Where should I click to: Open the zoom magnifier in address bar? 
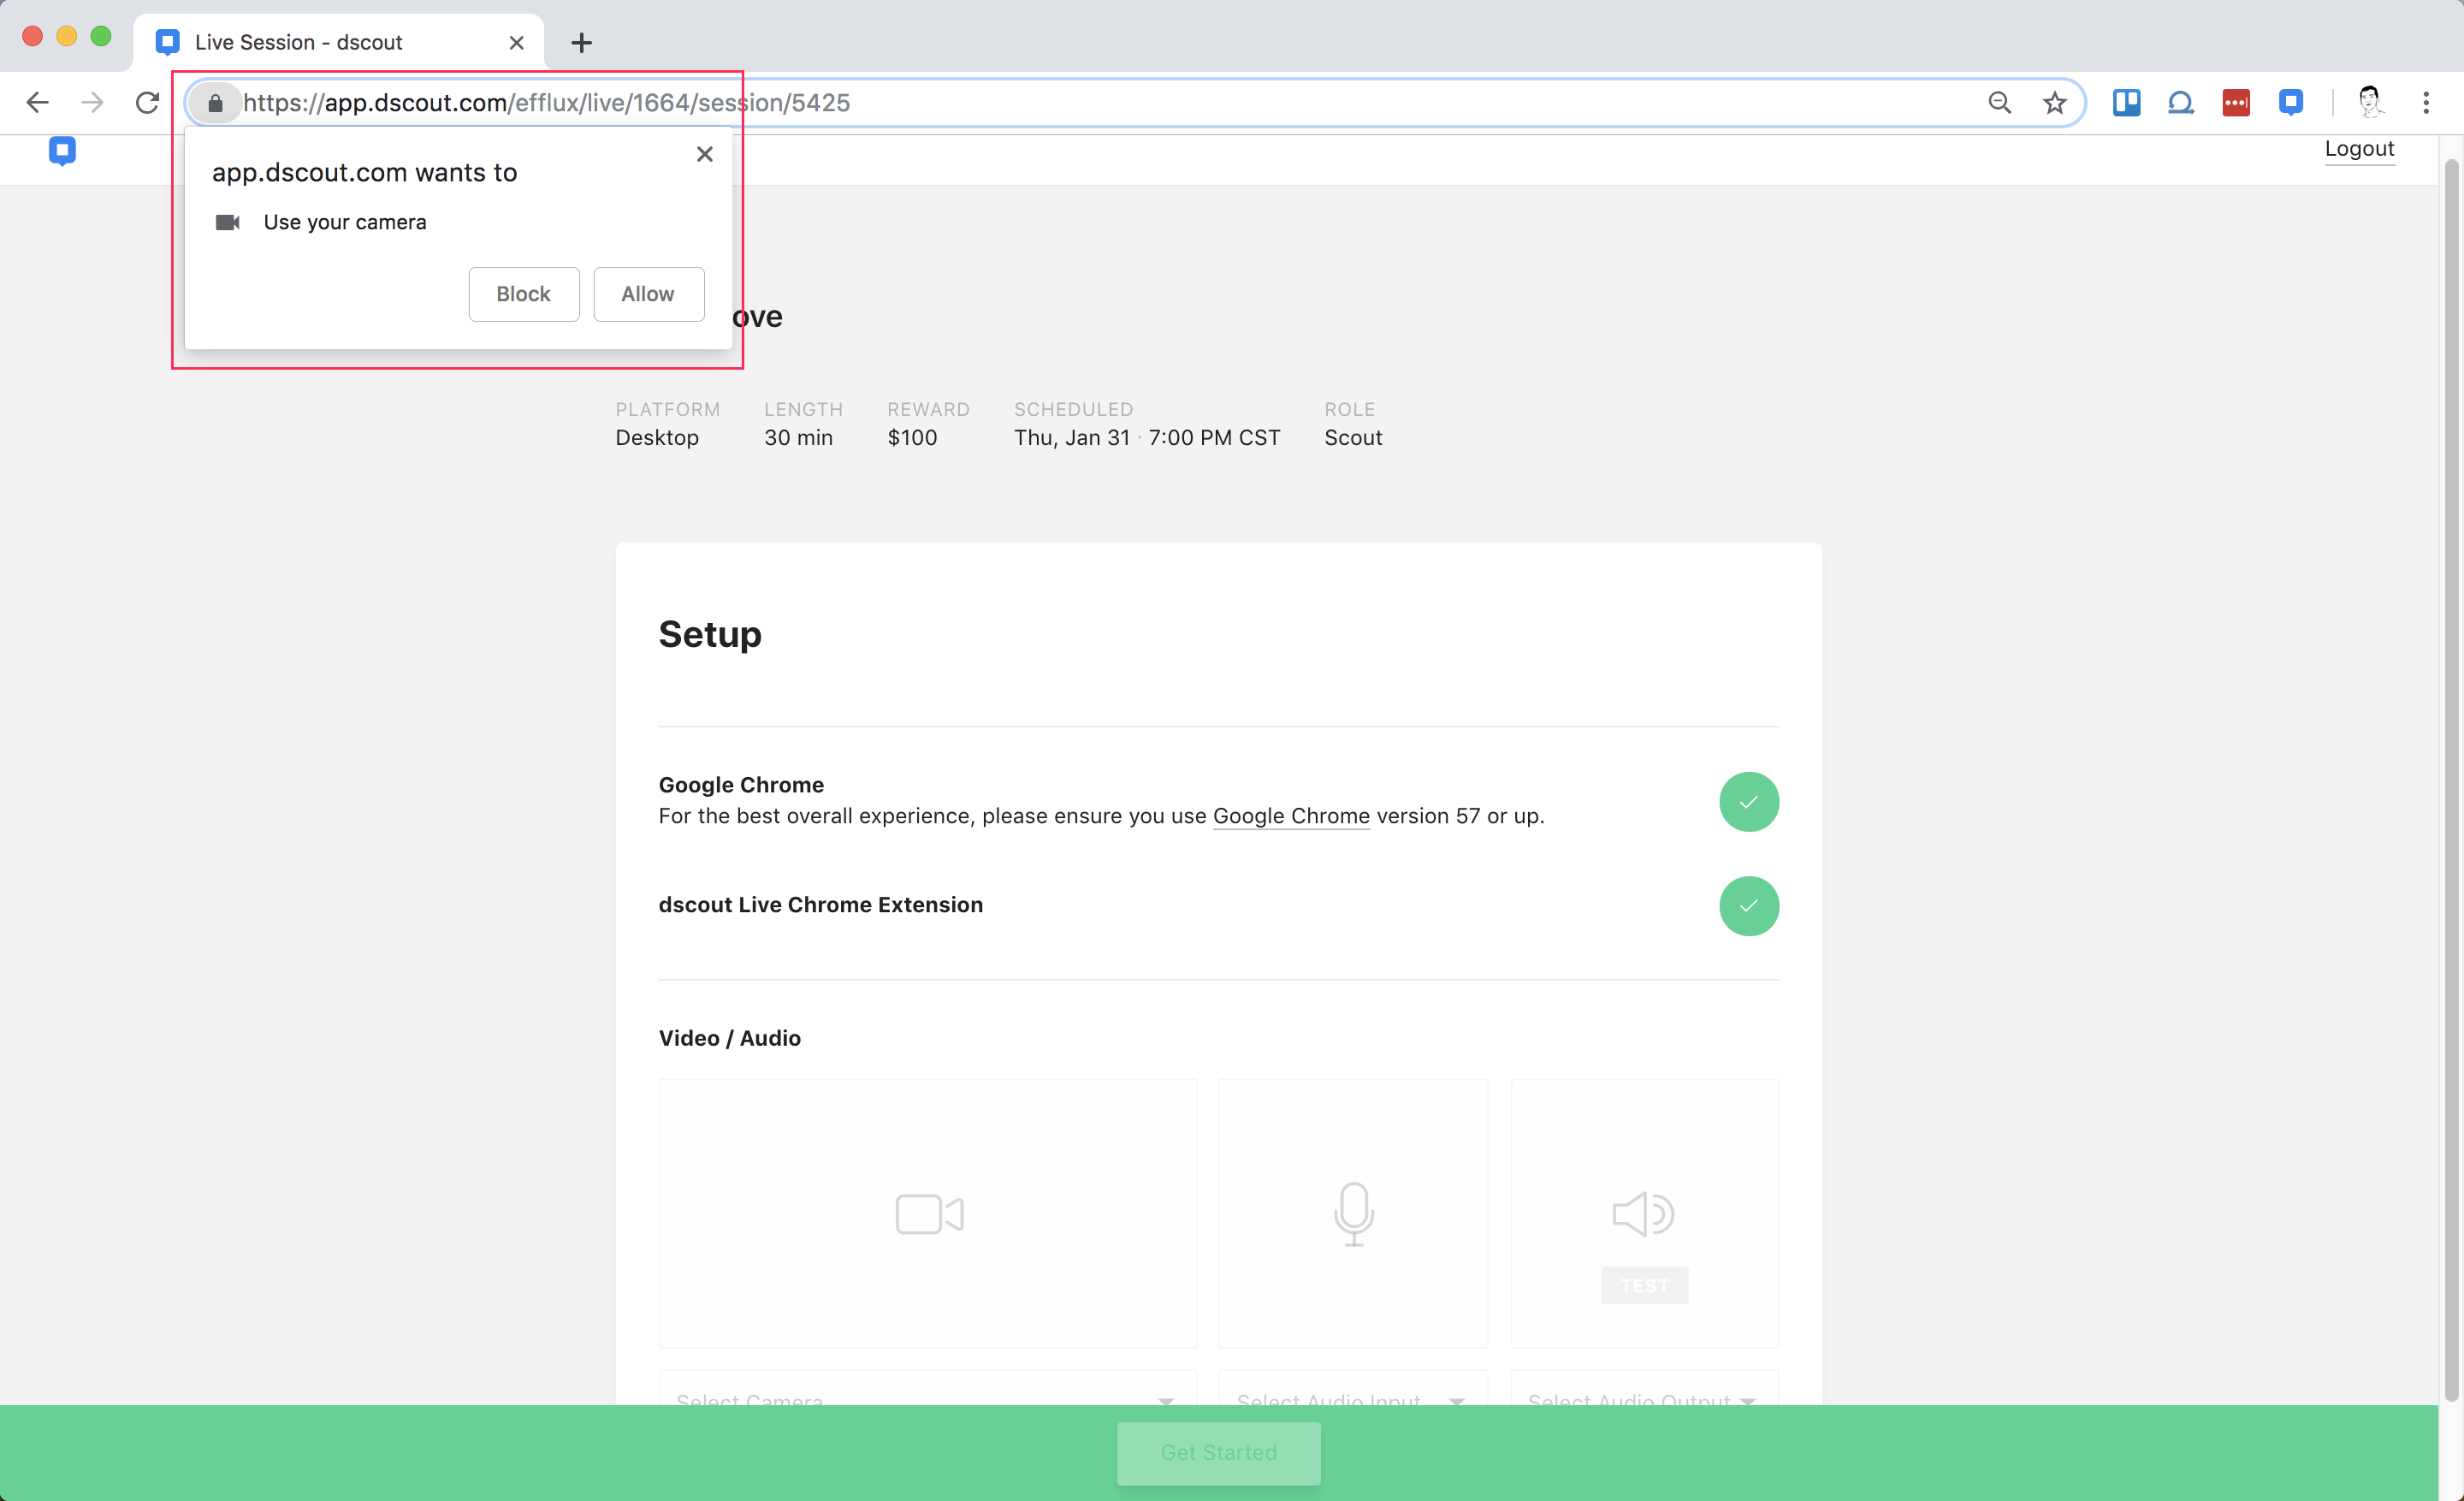[1999, 103]
